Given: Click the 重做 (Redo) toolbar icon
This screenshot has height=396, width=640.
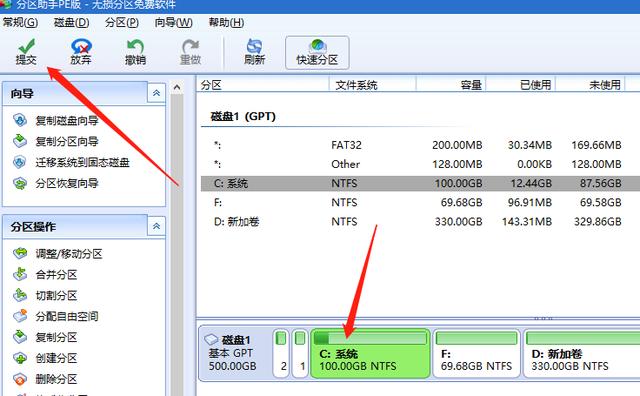Looking at the screenshot, I should pos(190,46).
